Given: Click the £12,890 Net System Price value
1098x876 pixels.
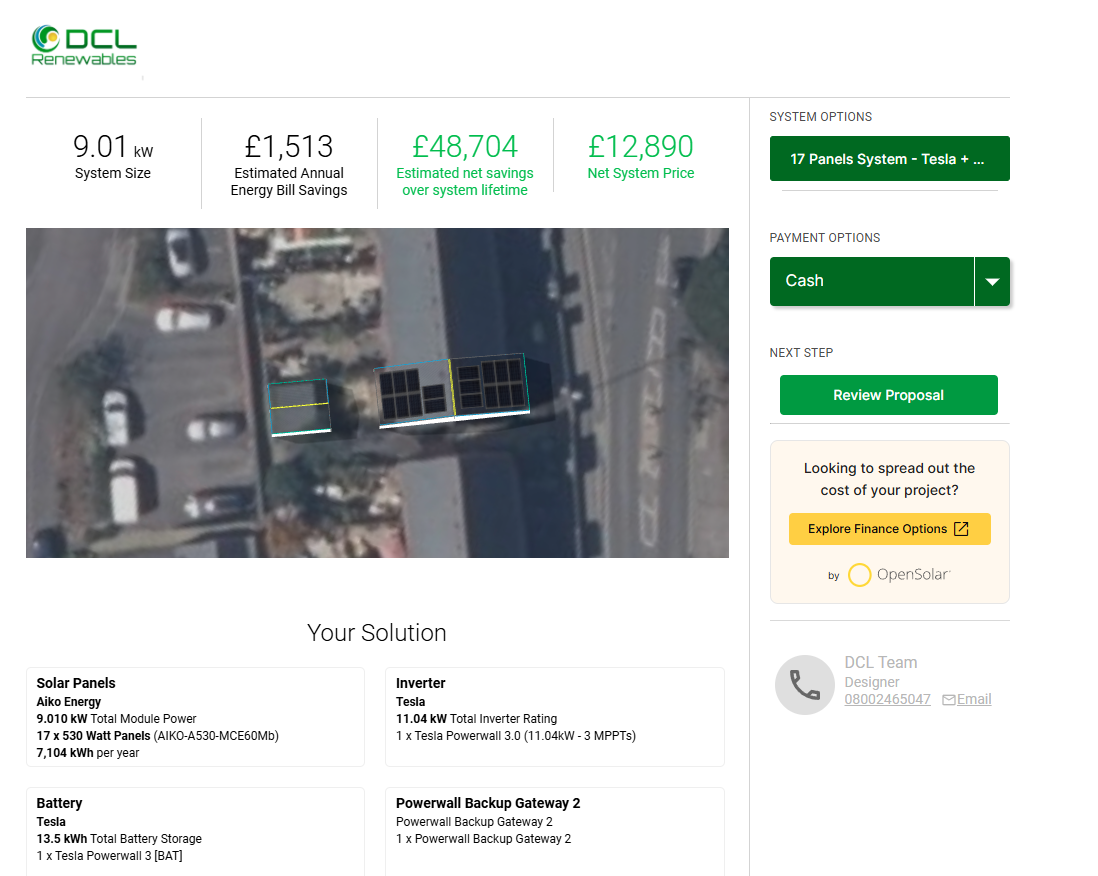Looking at the screenshot, I should 641,147.
